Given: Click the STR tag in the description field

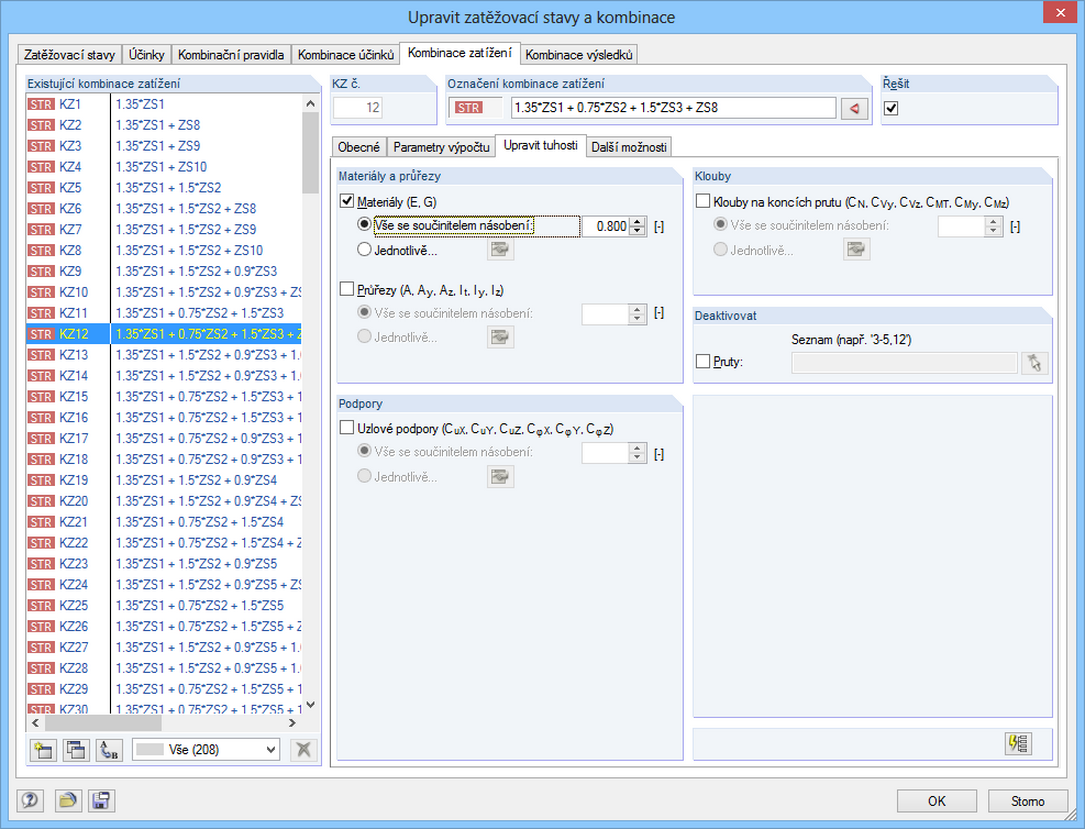Looking at the screenshot, I should tap(468, 108).
